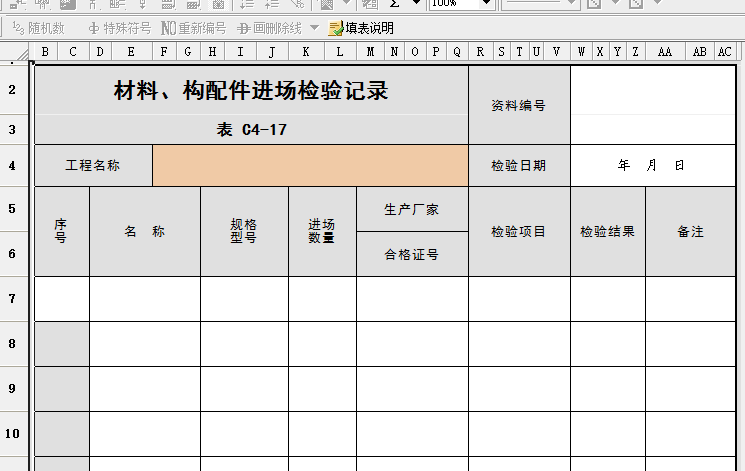Click the 年 月 日 date cell

click(652, 166)
